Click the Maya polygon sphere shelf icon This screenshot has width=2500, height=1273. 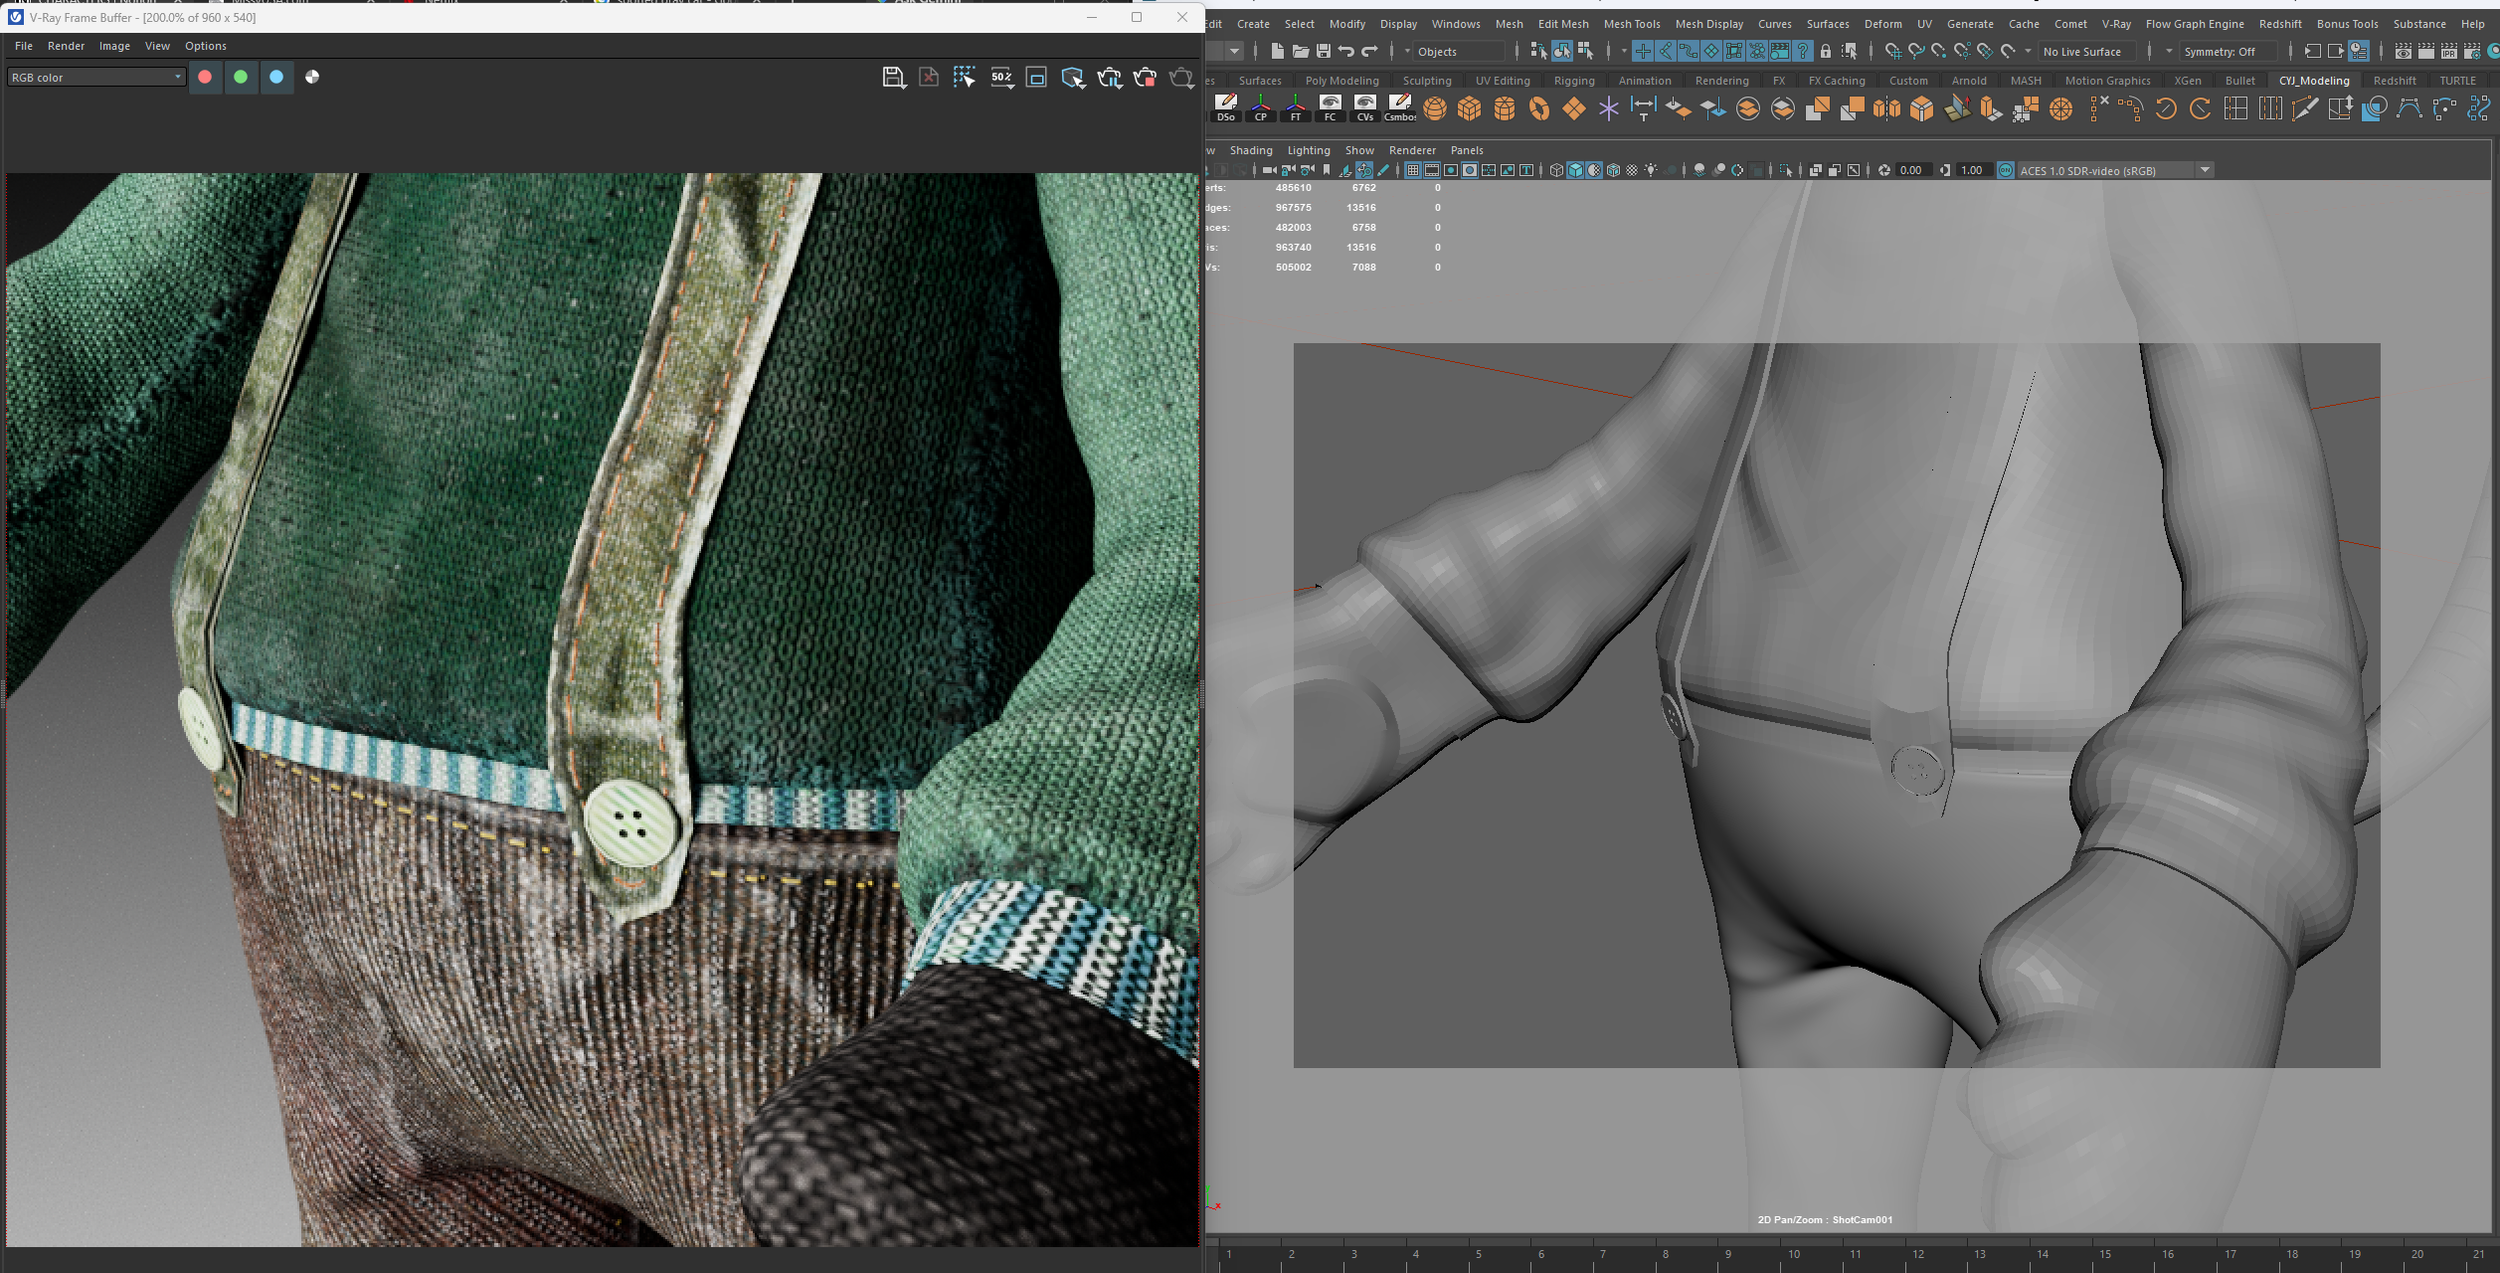tap(1435, 109)
